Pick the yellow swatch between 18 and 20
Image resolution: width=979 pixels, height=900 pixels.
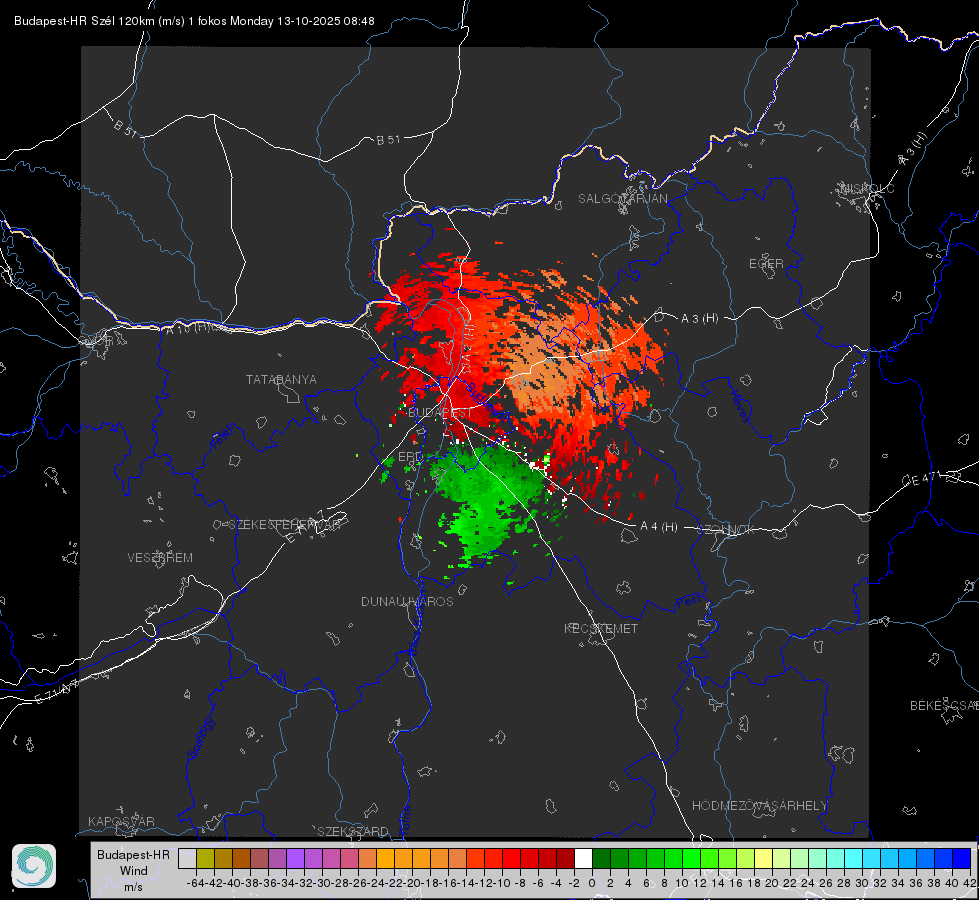point(763,858)
